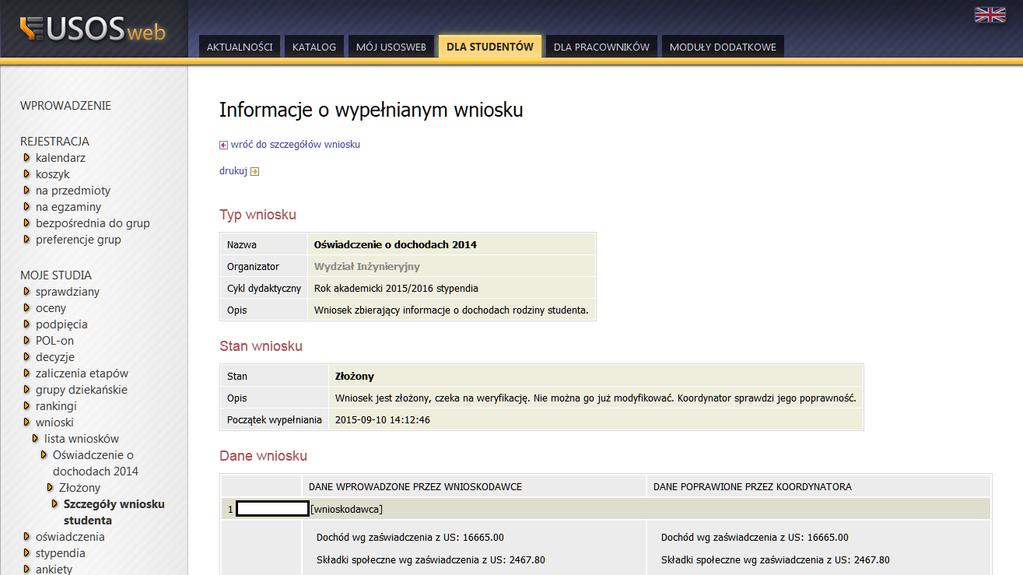
Task: Click the Złożony status value
Action: click(354, 376)
